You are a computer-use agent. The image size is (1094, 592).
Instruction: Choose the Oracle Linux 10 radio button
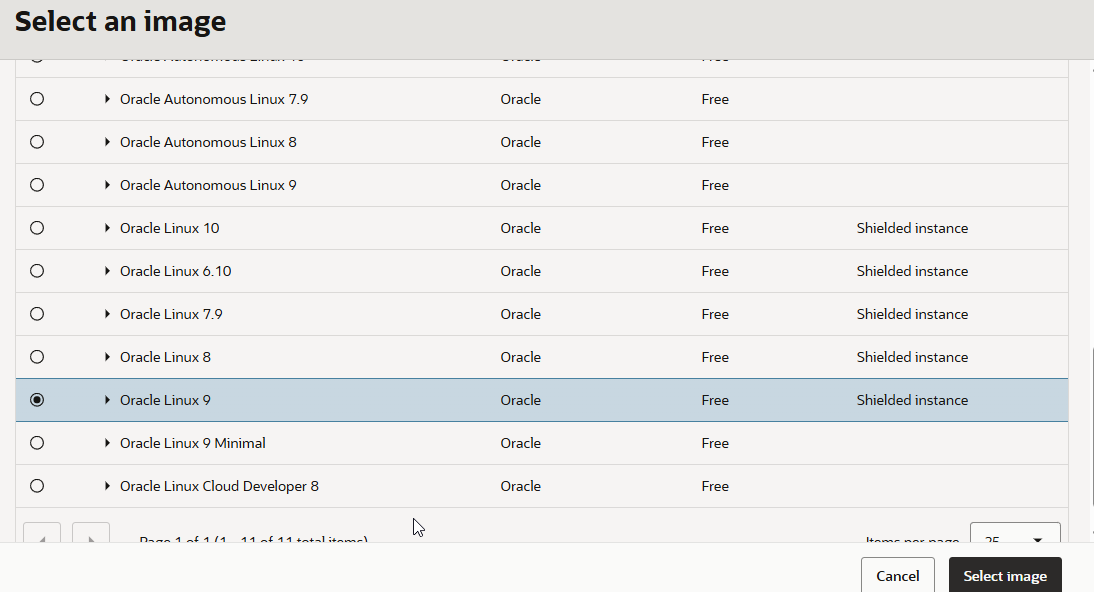(x=37, y=228)
